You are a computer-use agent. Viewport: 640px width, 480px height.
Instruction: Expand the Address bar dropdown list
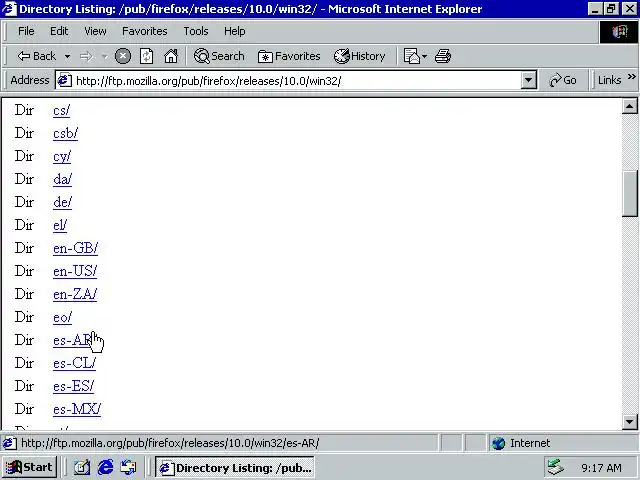coord(528,80)
